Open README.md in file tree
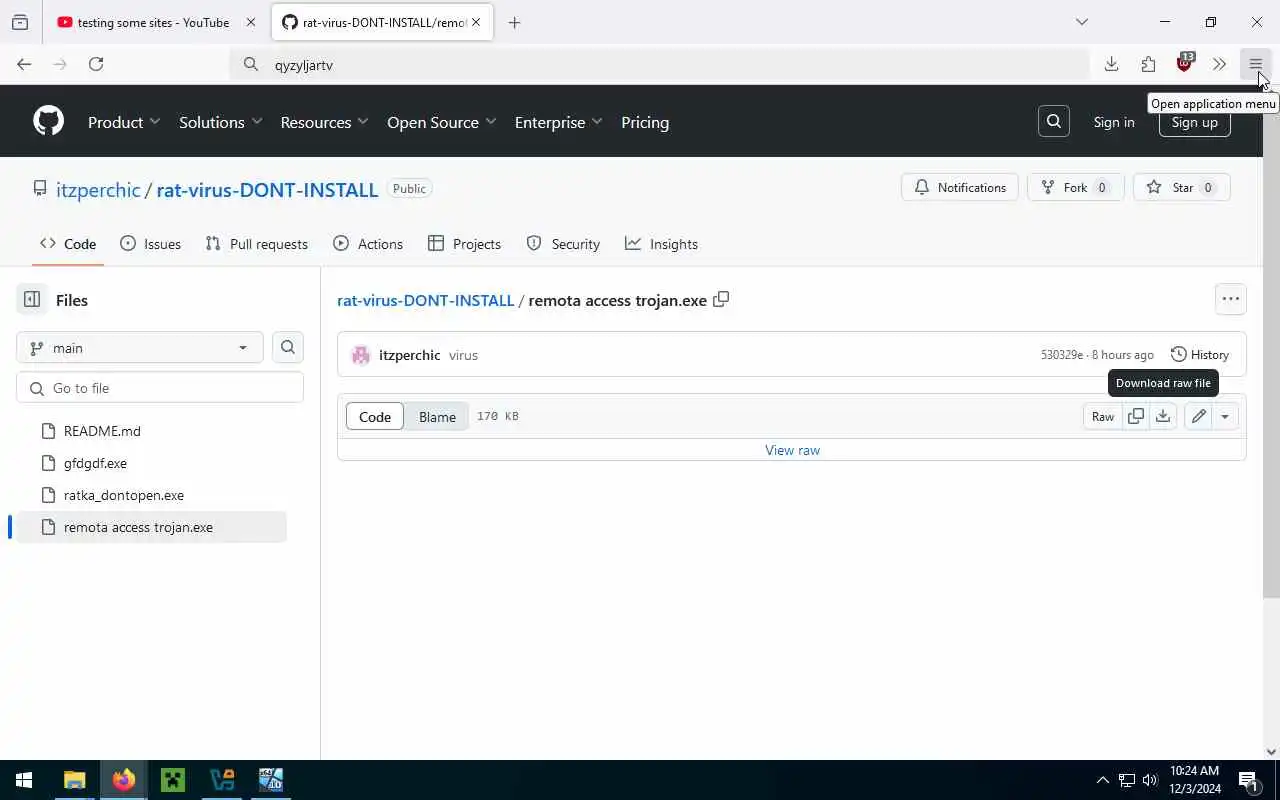This screenshot has height=800, width=1280. (102, 431)
